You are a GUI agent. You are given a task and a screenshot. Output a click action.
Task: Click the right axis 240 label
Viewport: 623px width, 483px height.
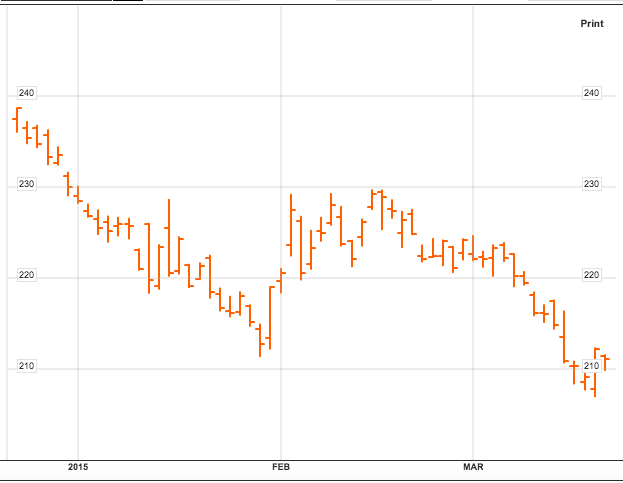[591, 93]
